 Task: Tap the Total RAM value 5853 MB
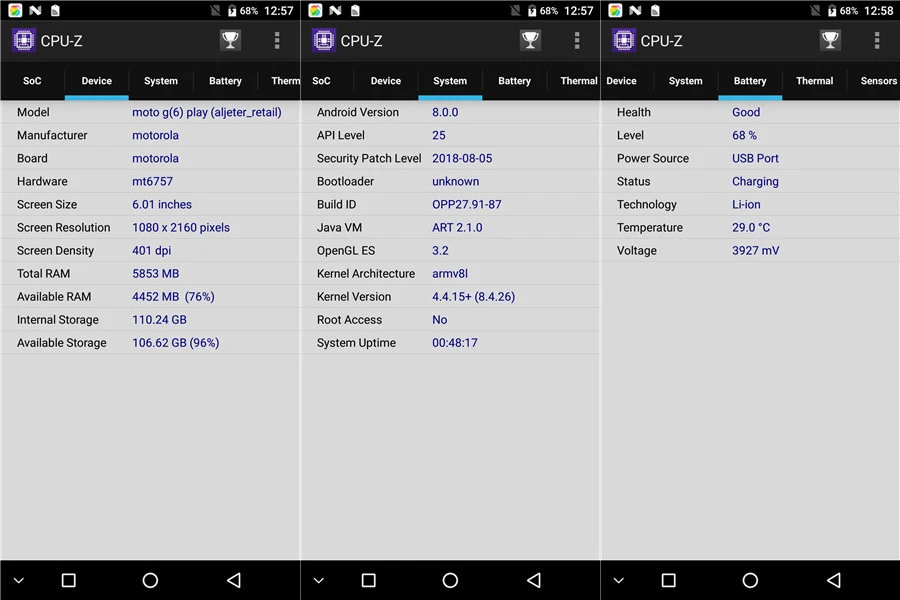click(156, 274)
